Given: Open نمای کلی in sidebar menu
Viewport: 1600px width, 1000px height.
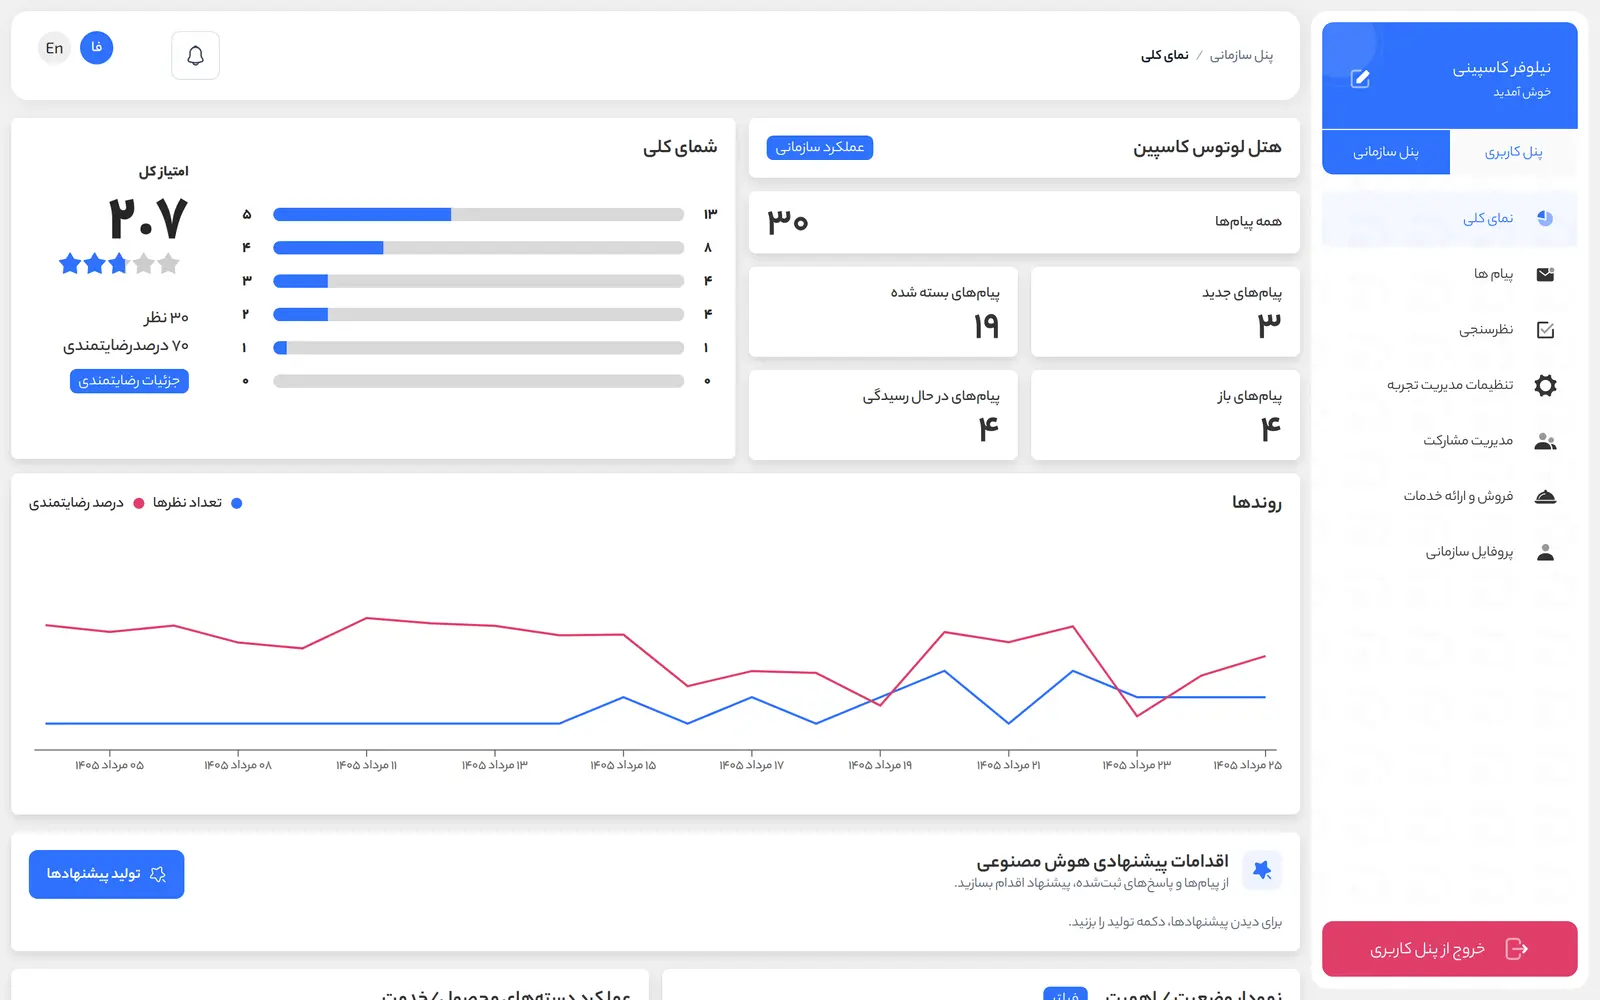Looking at the screenshot, I should (x=1449, y=218).
